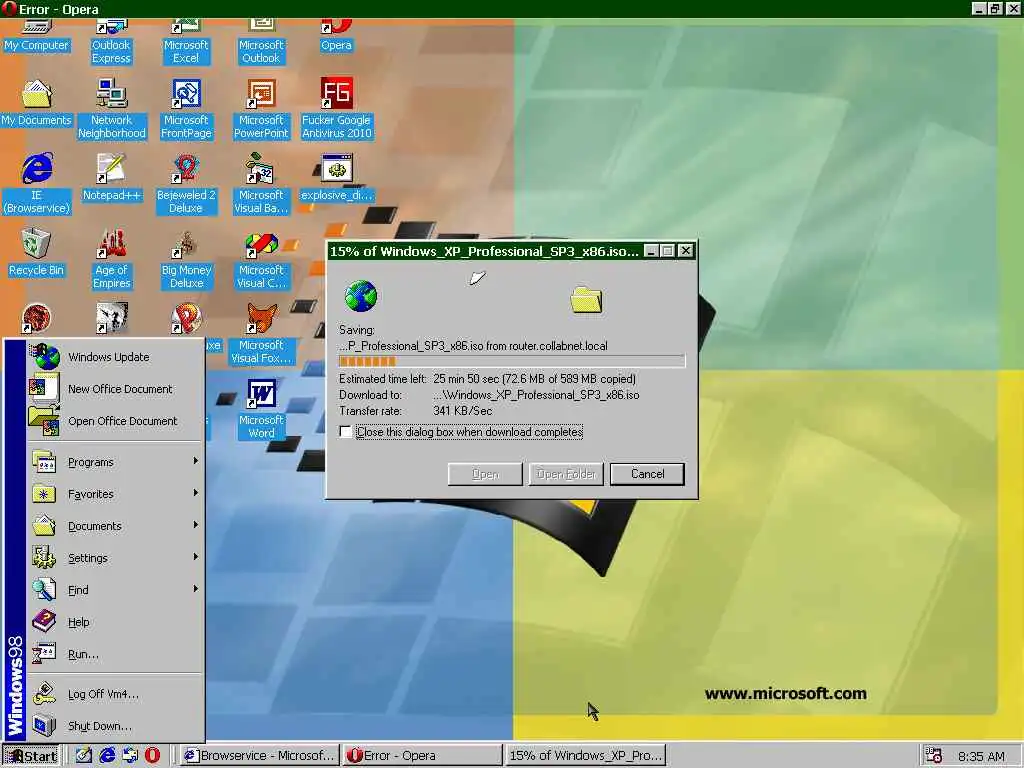This screenshot has width=1024, height=768.
Task: Select the Microsoft Visual Basic shortcut
Action: point(261,184)
